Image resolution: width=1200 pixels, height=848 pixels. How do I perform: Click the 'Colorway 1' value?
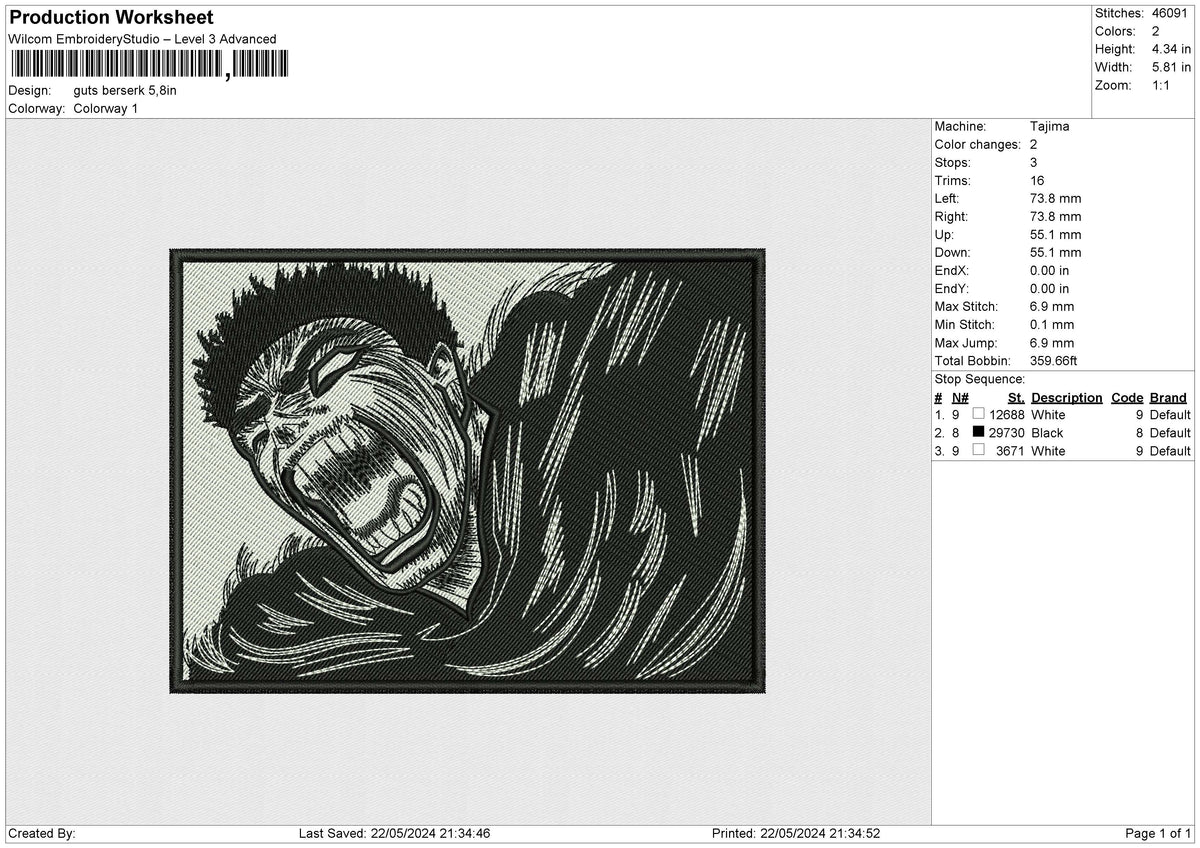(106, 108)
